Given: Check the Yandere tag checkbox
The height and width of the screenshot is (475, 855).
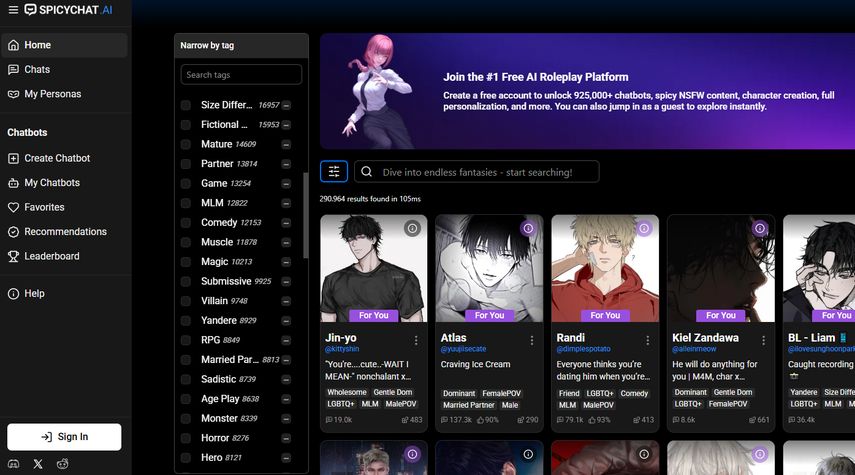Looking at the screenshot, I should coord(186,321).
